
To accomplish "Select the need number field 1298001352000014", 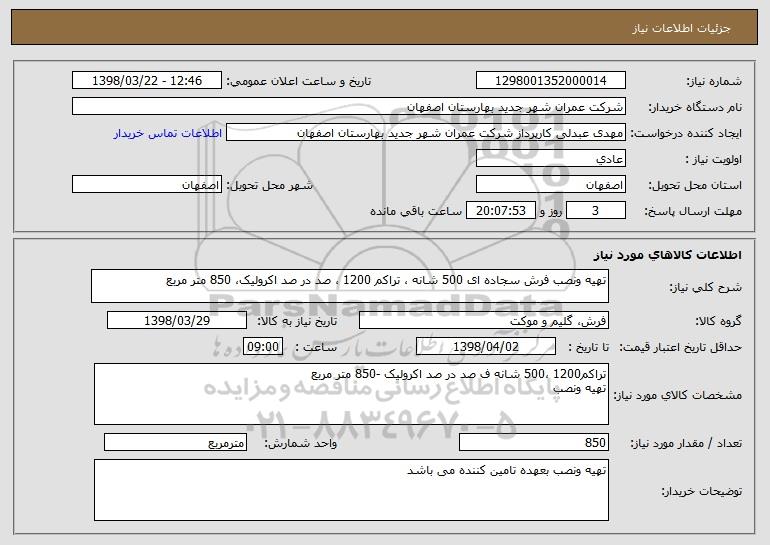I will (550, 81).
